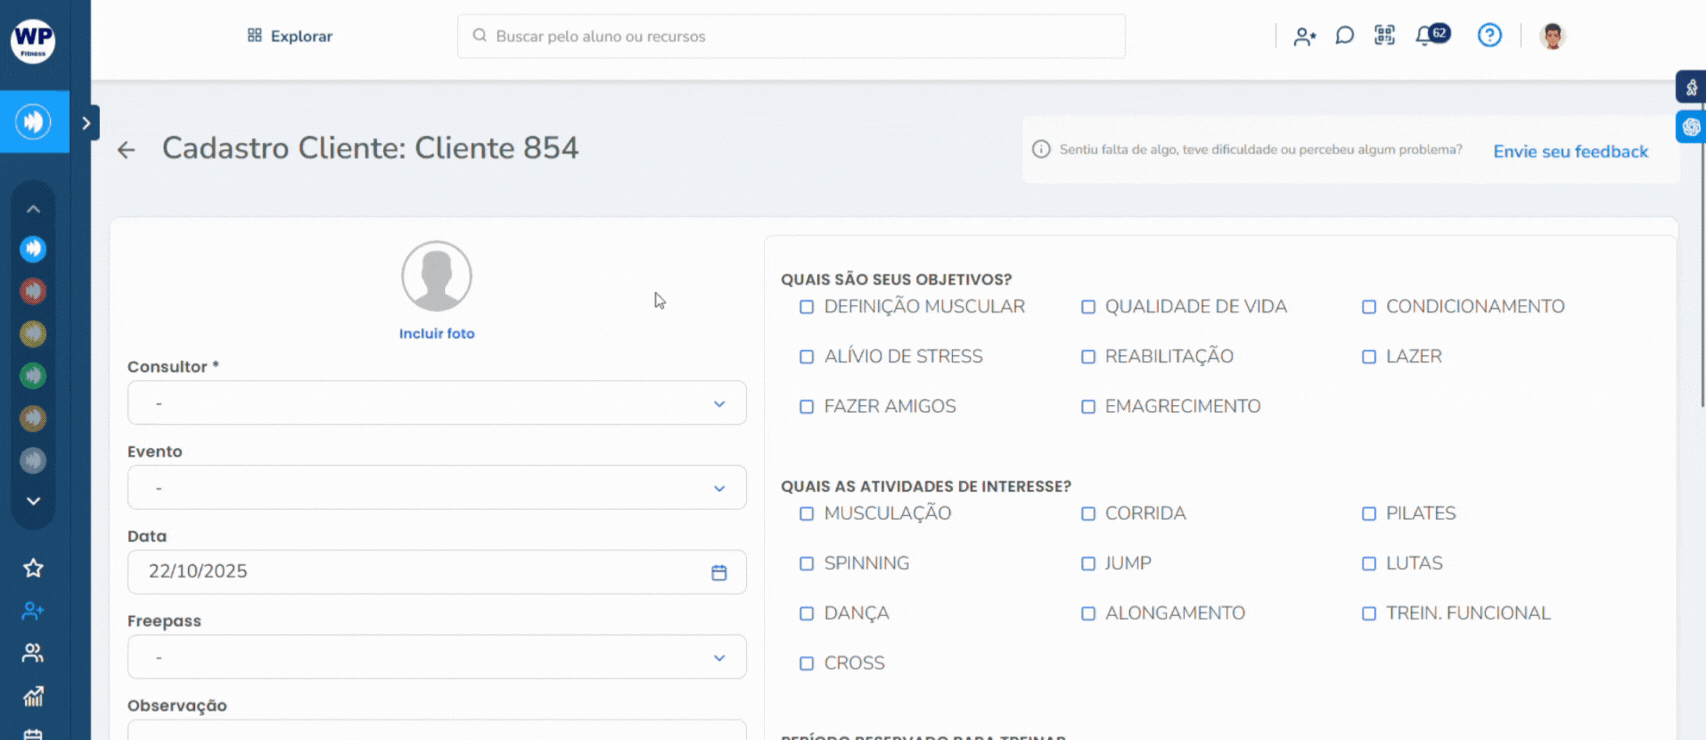Click the QR code scanner icon
This screenshot has width=1706, height=740.
tap(1384, 36)
